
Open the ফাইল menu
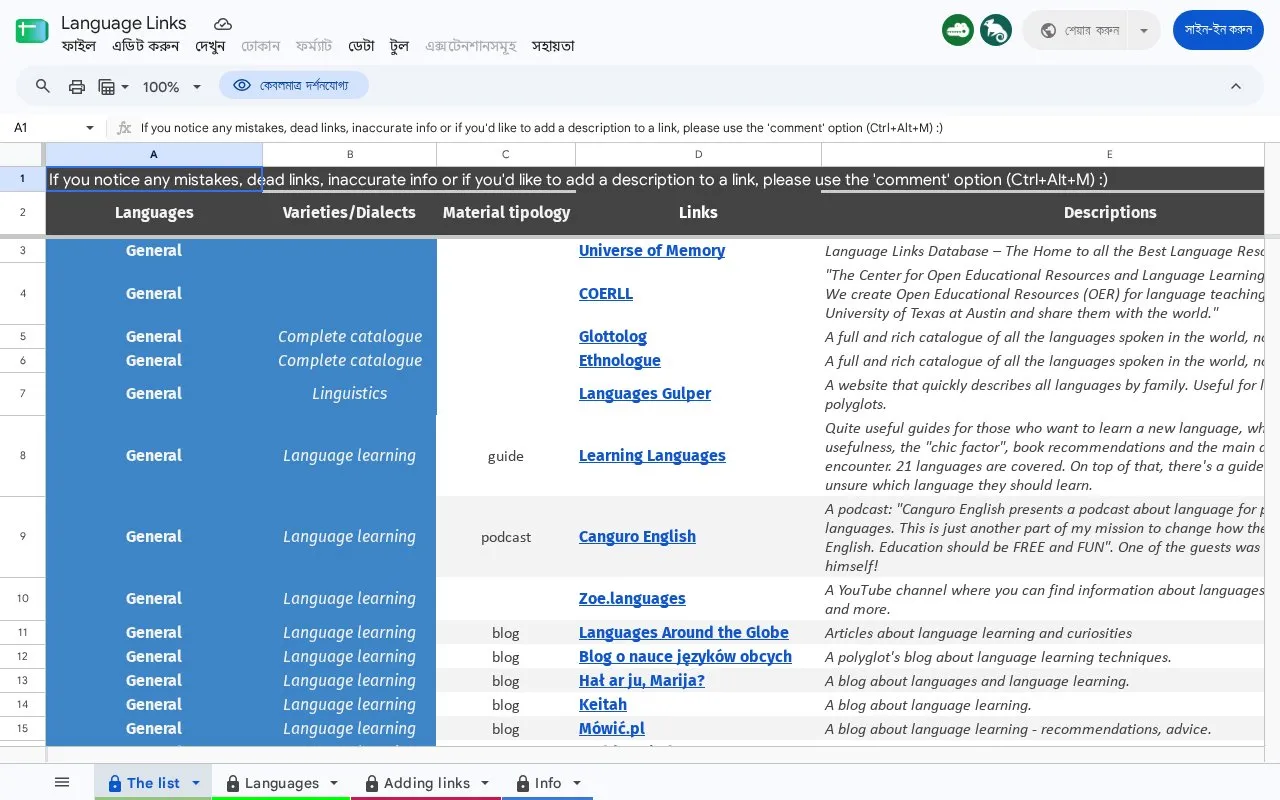point(79,46)
